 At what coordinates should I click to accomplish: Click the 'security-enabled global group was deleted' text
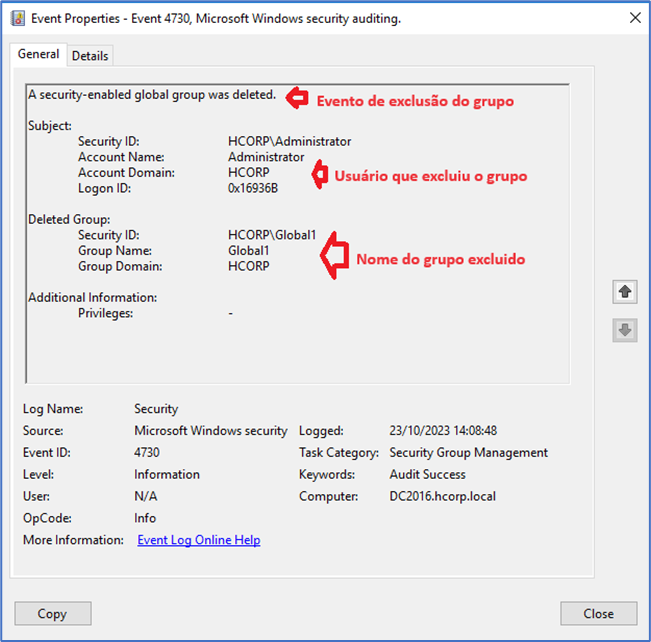click(152, 95)
